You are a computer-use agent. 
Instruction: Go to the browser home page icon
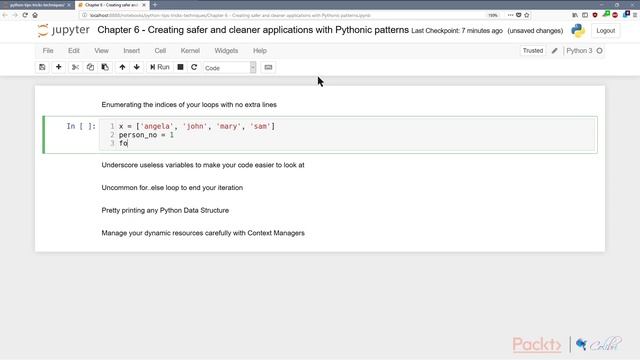click(35, 15)
